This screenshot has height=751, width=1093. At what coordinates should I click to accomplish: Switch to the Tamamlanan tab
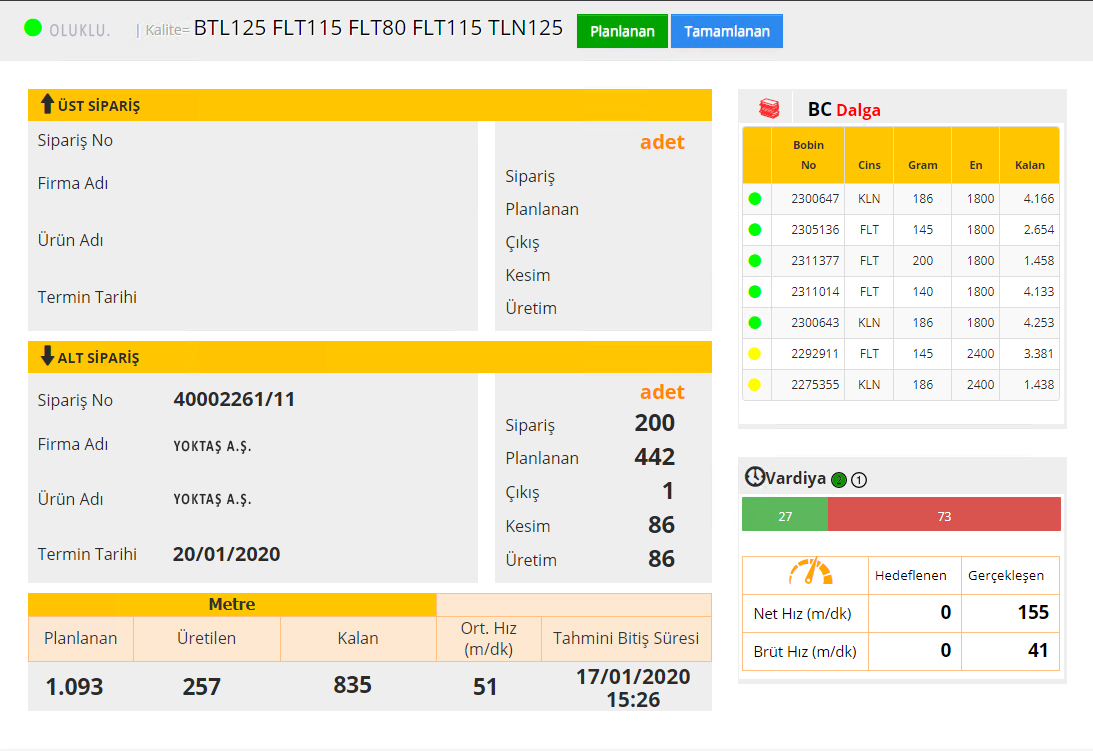727,31
